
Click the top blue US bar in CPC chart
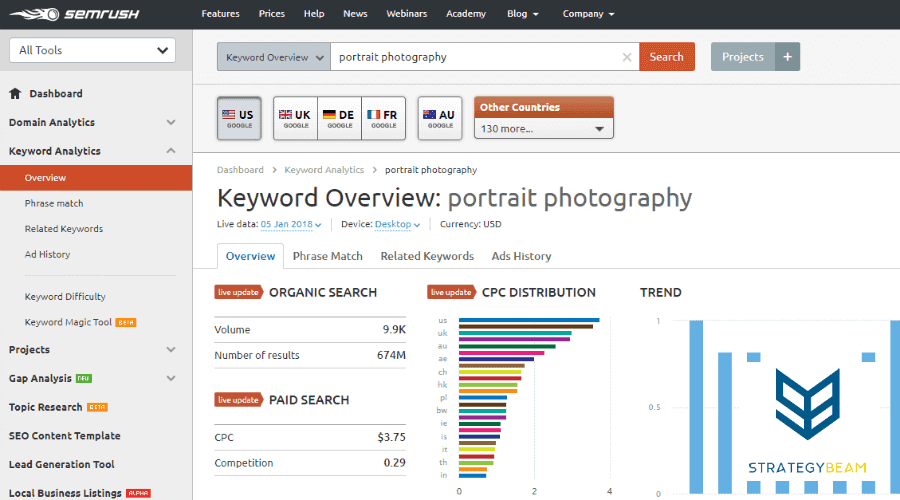(x=529, y=320)
